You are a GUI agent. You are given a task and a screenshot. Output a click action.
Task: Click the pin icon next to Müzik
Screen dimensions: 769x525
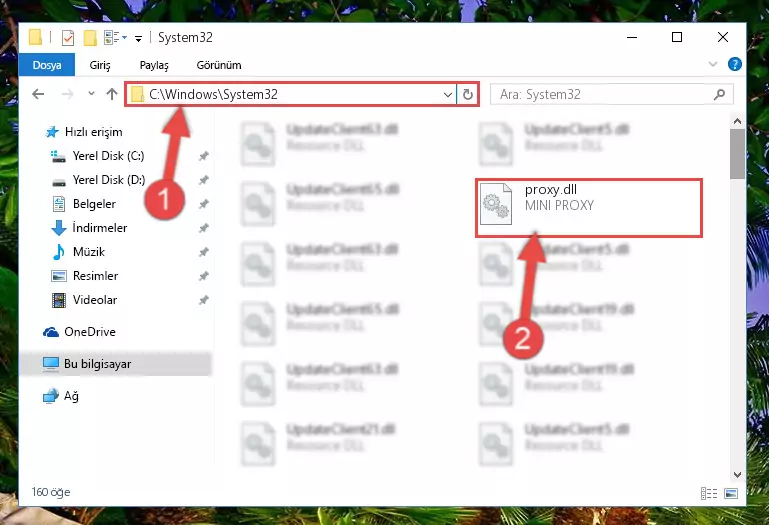pyautogui.click(x=204, y=252)
